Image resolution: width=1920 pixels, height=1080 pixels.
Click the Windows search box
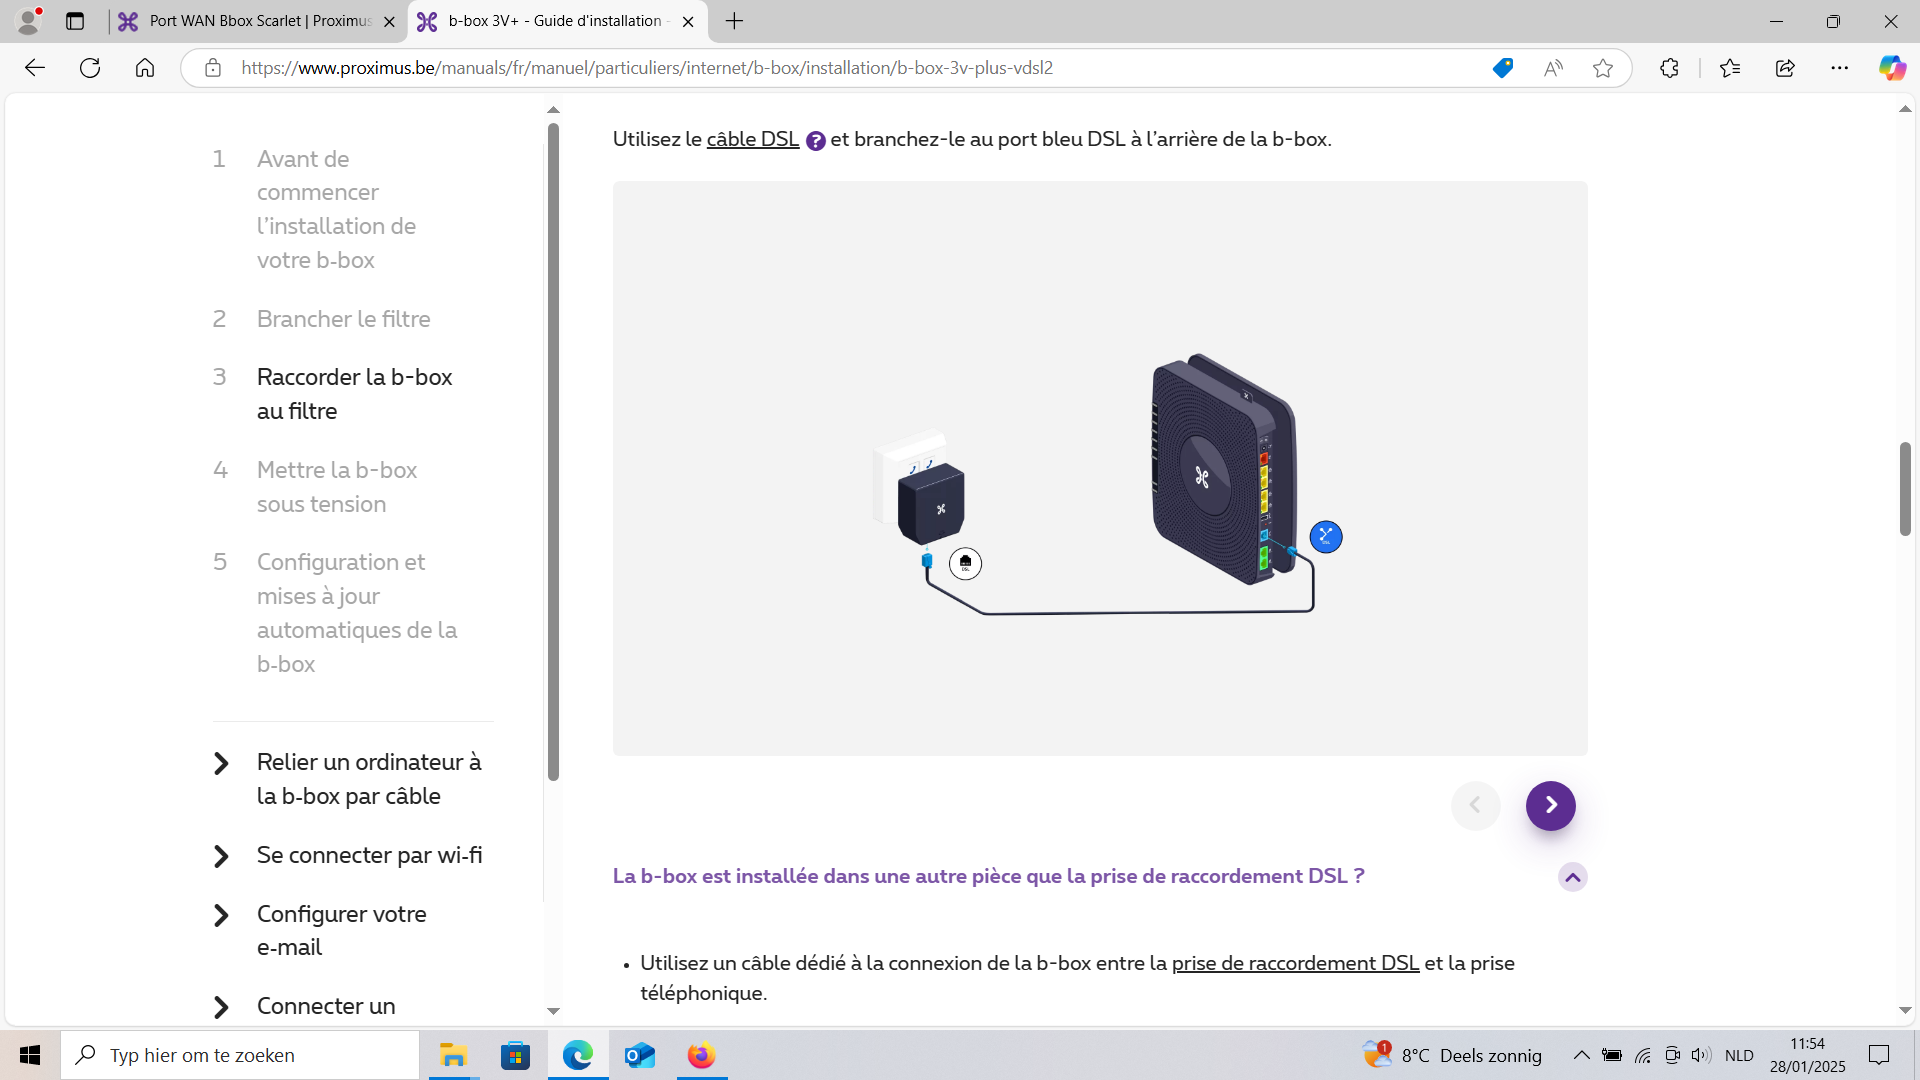240,1055
